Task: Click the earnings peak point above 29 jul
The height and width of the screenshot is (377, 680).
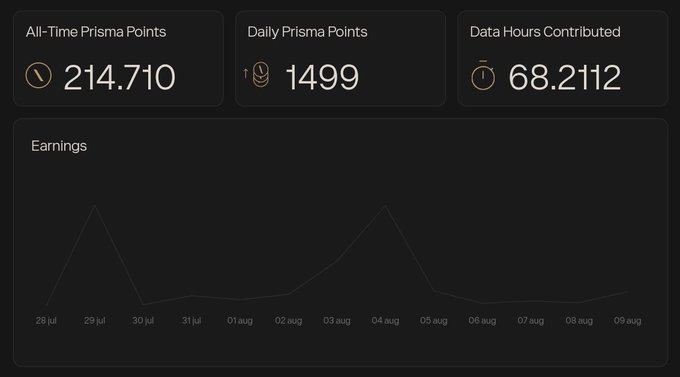Action: pos(95,206)
